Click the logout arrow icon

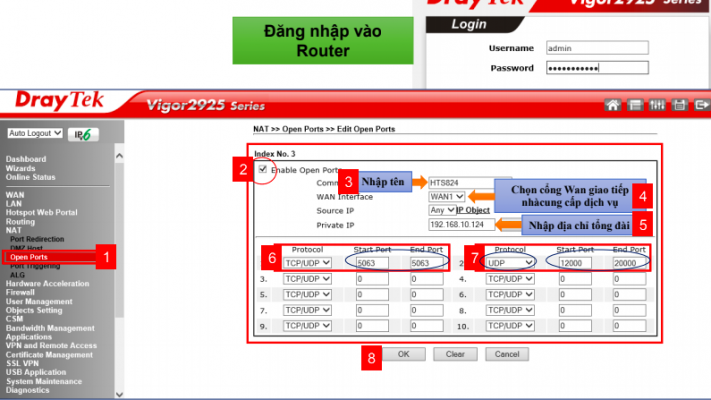701,105
